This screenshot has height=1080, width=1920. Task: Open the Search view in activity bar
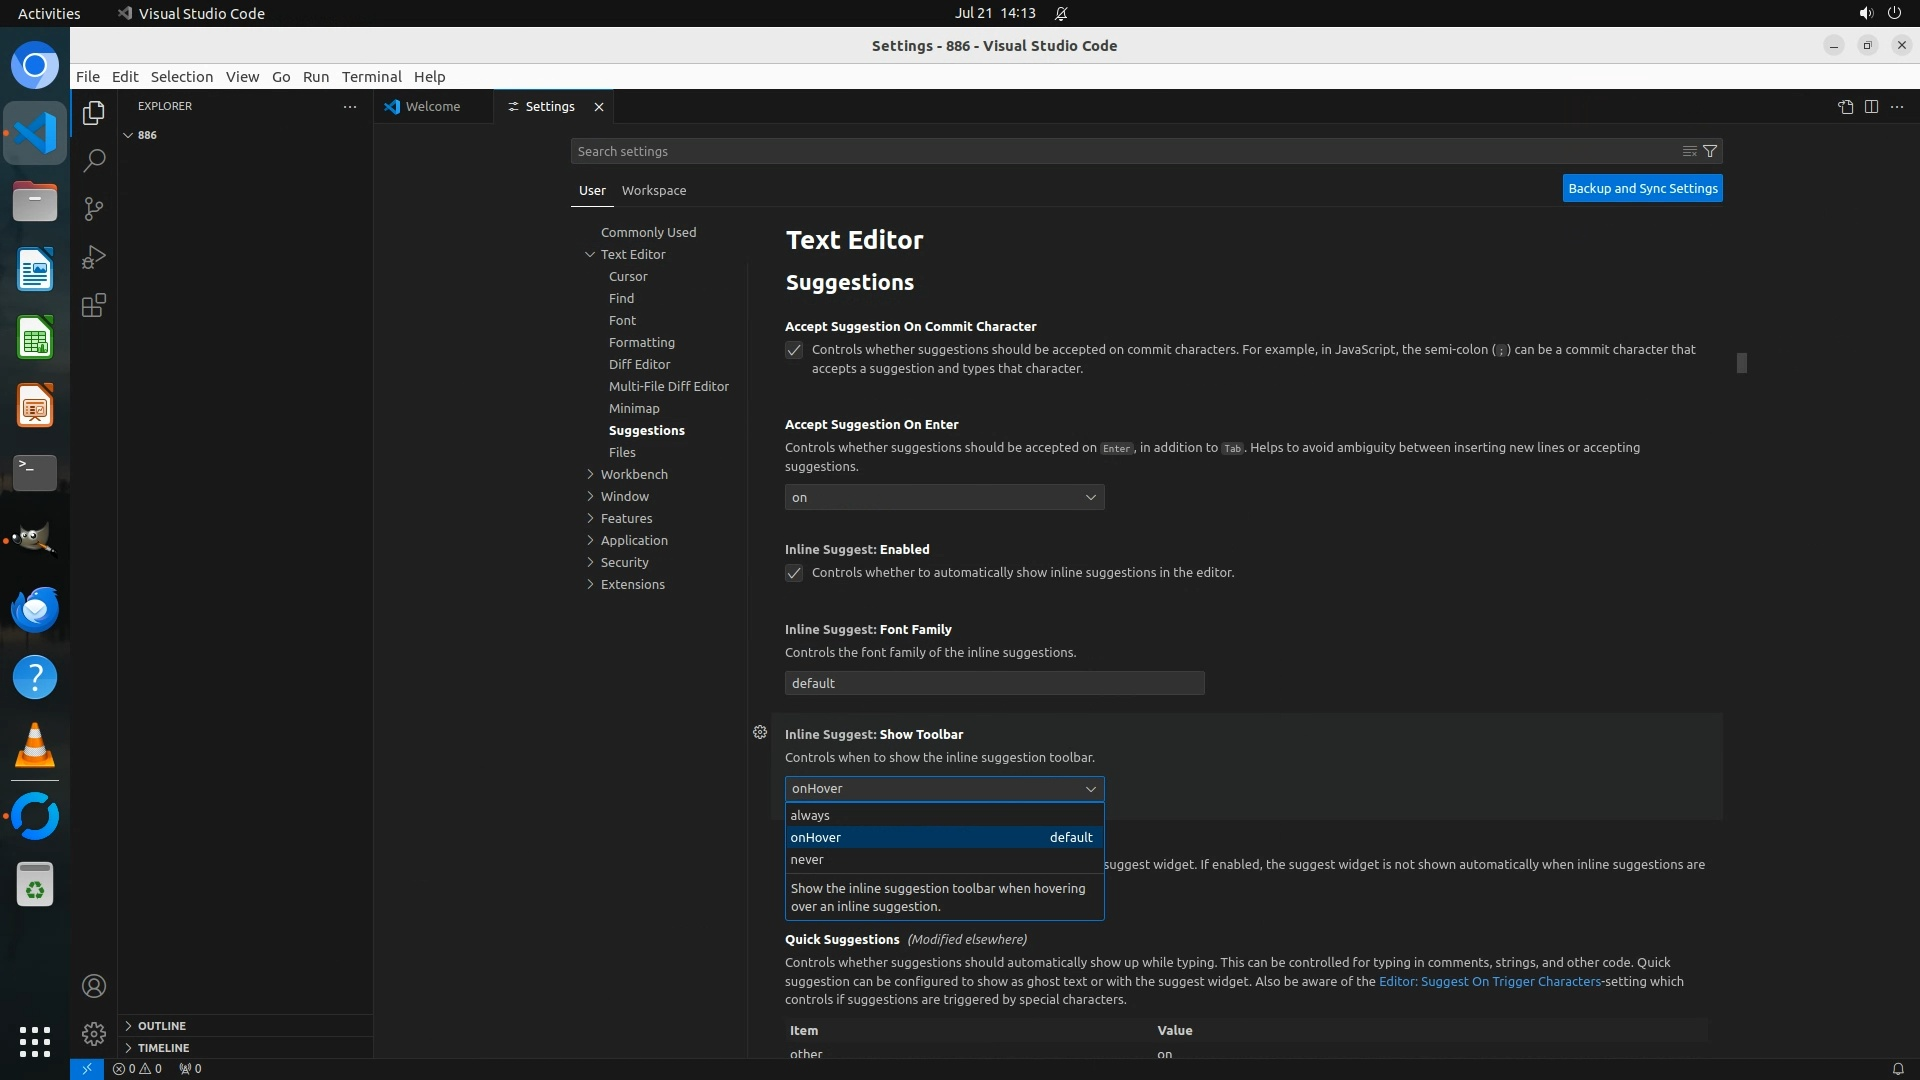click(x=94, y=160)
